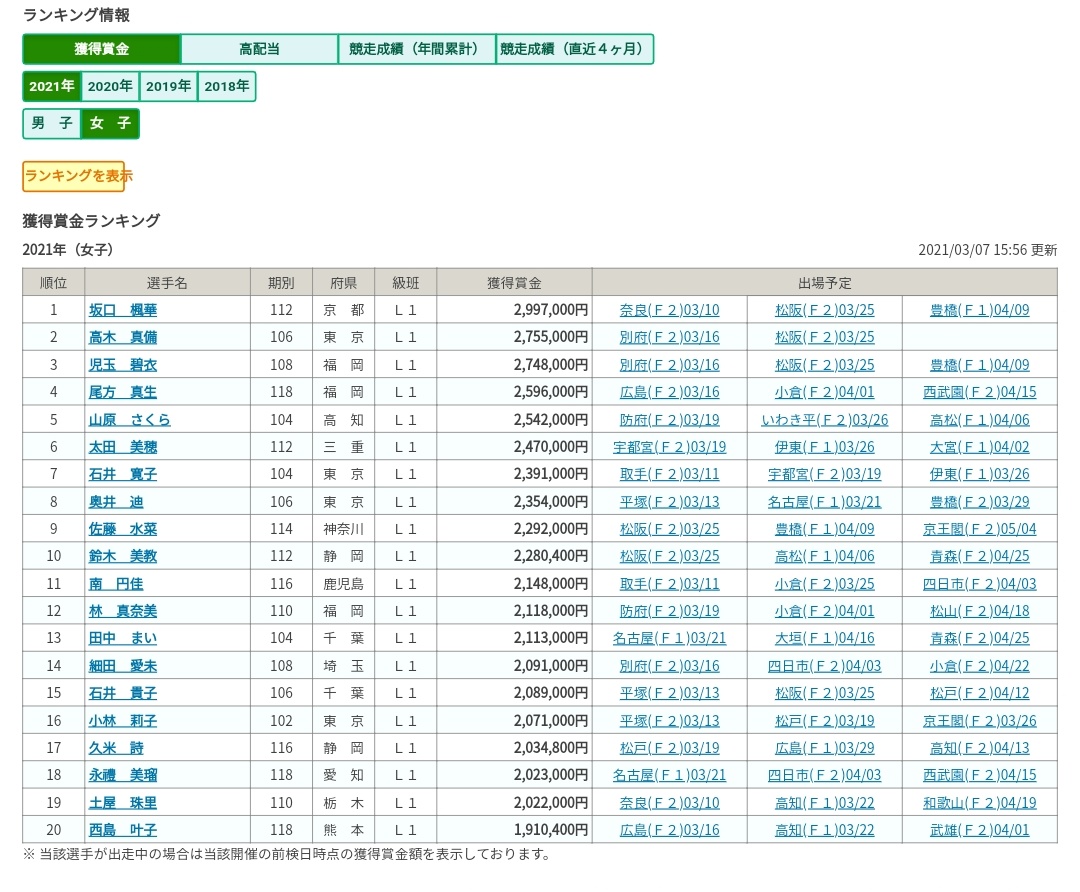This screenshot has width=1080, height=892.
Task: Open player 高木 真備 profile link
Action: [123, 338]
